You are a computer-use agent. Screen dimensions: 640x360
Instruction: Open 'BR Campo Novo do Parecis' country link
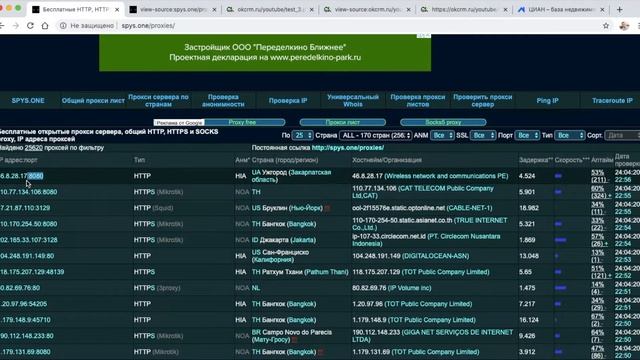pyautogui.click(x=291, y=336)
